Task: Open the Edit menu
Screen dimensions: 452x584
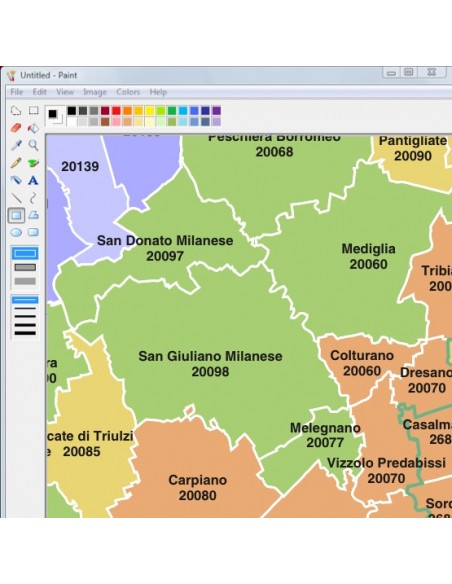Action: pos(39,92)
